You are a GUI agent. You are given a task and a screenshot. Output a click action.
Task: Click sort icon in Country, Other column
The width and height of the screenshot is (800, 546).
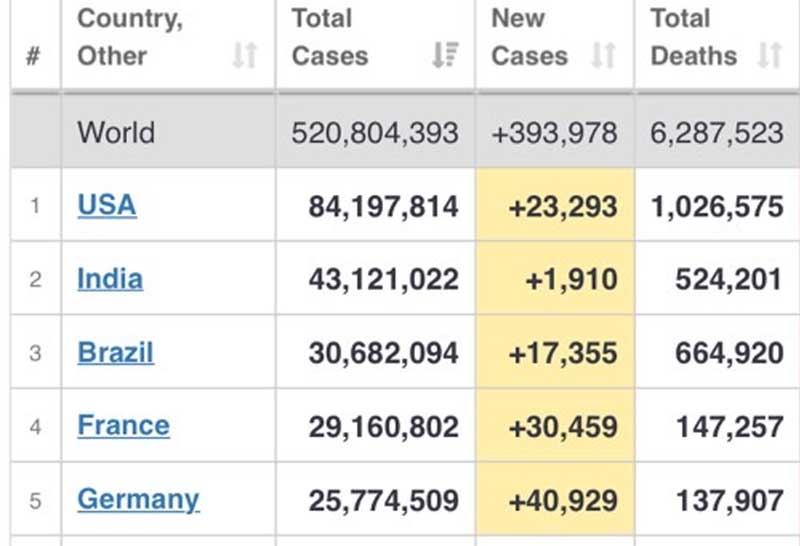[245, 56]
